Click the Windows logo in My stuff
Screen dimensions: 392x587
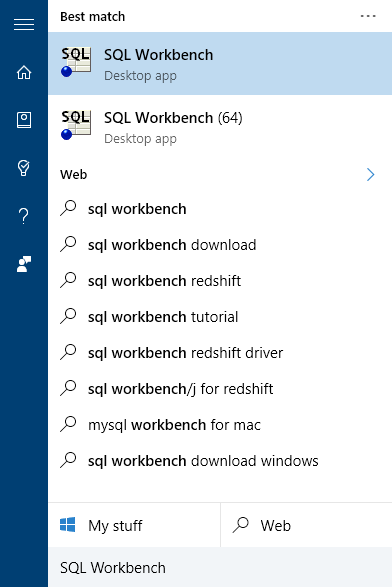[x=68, y=524]
